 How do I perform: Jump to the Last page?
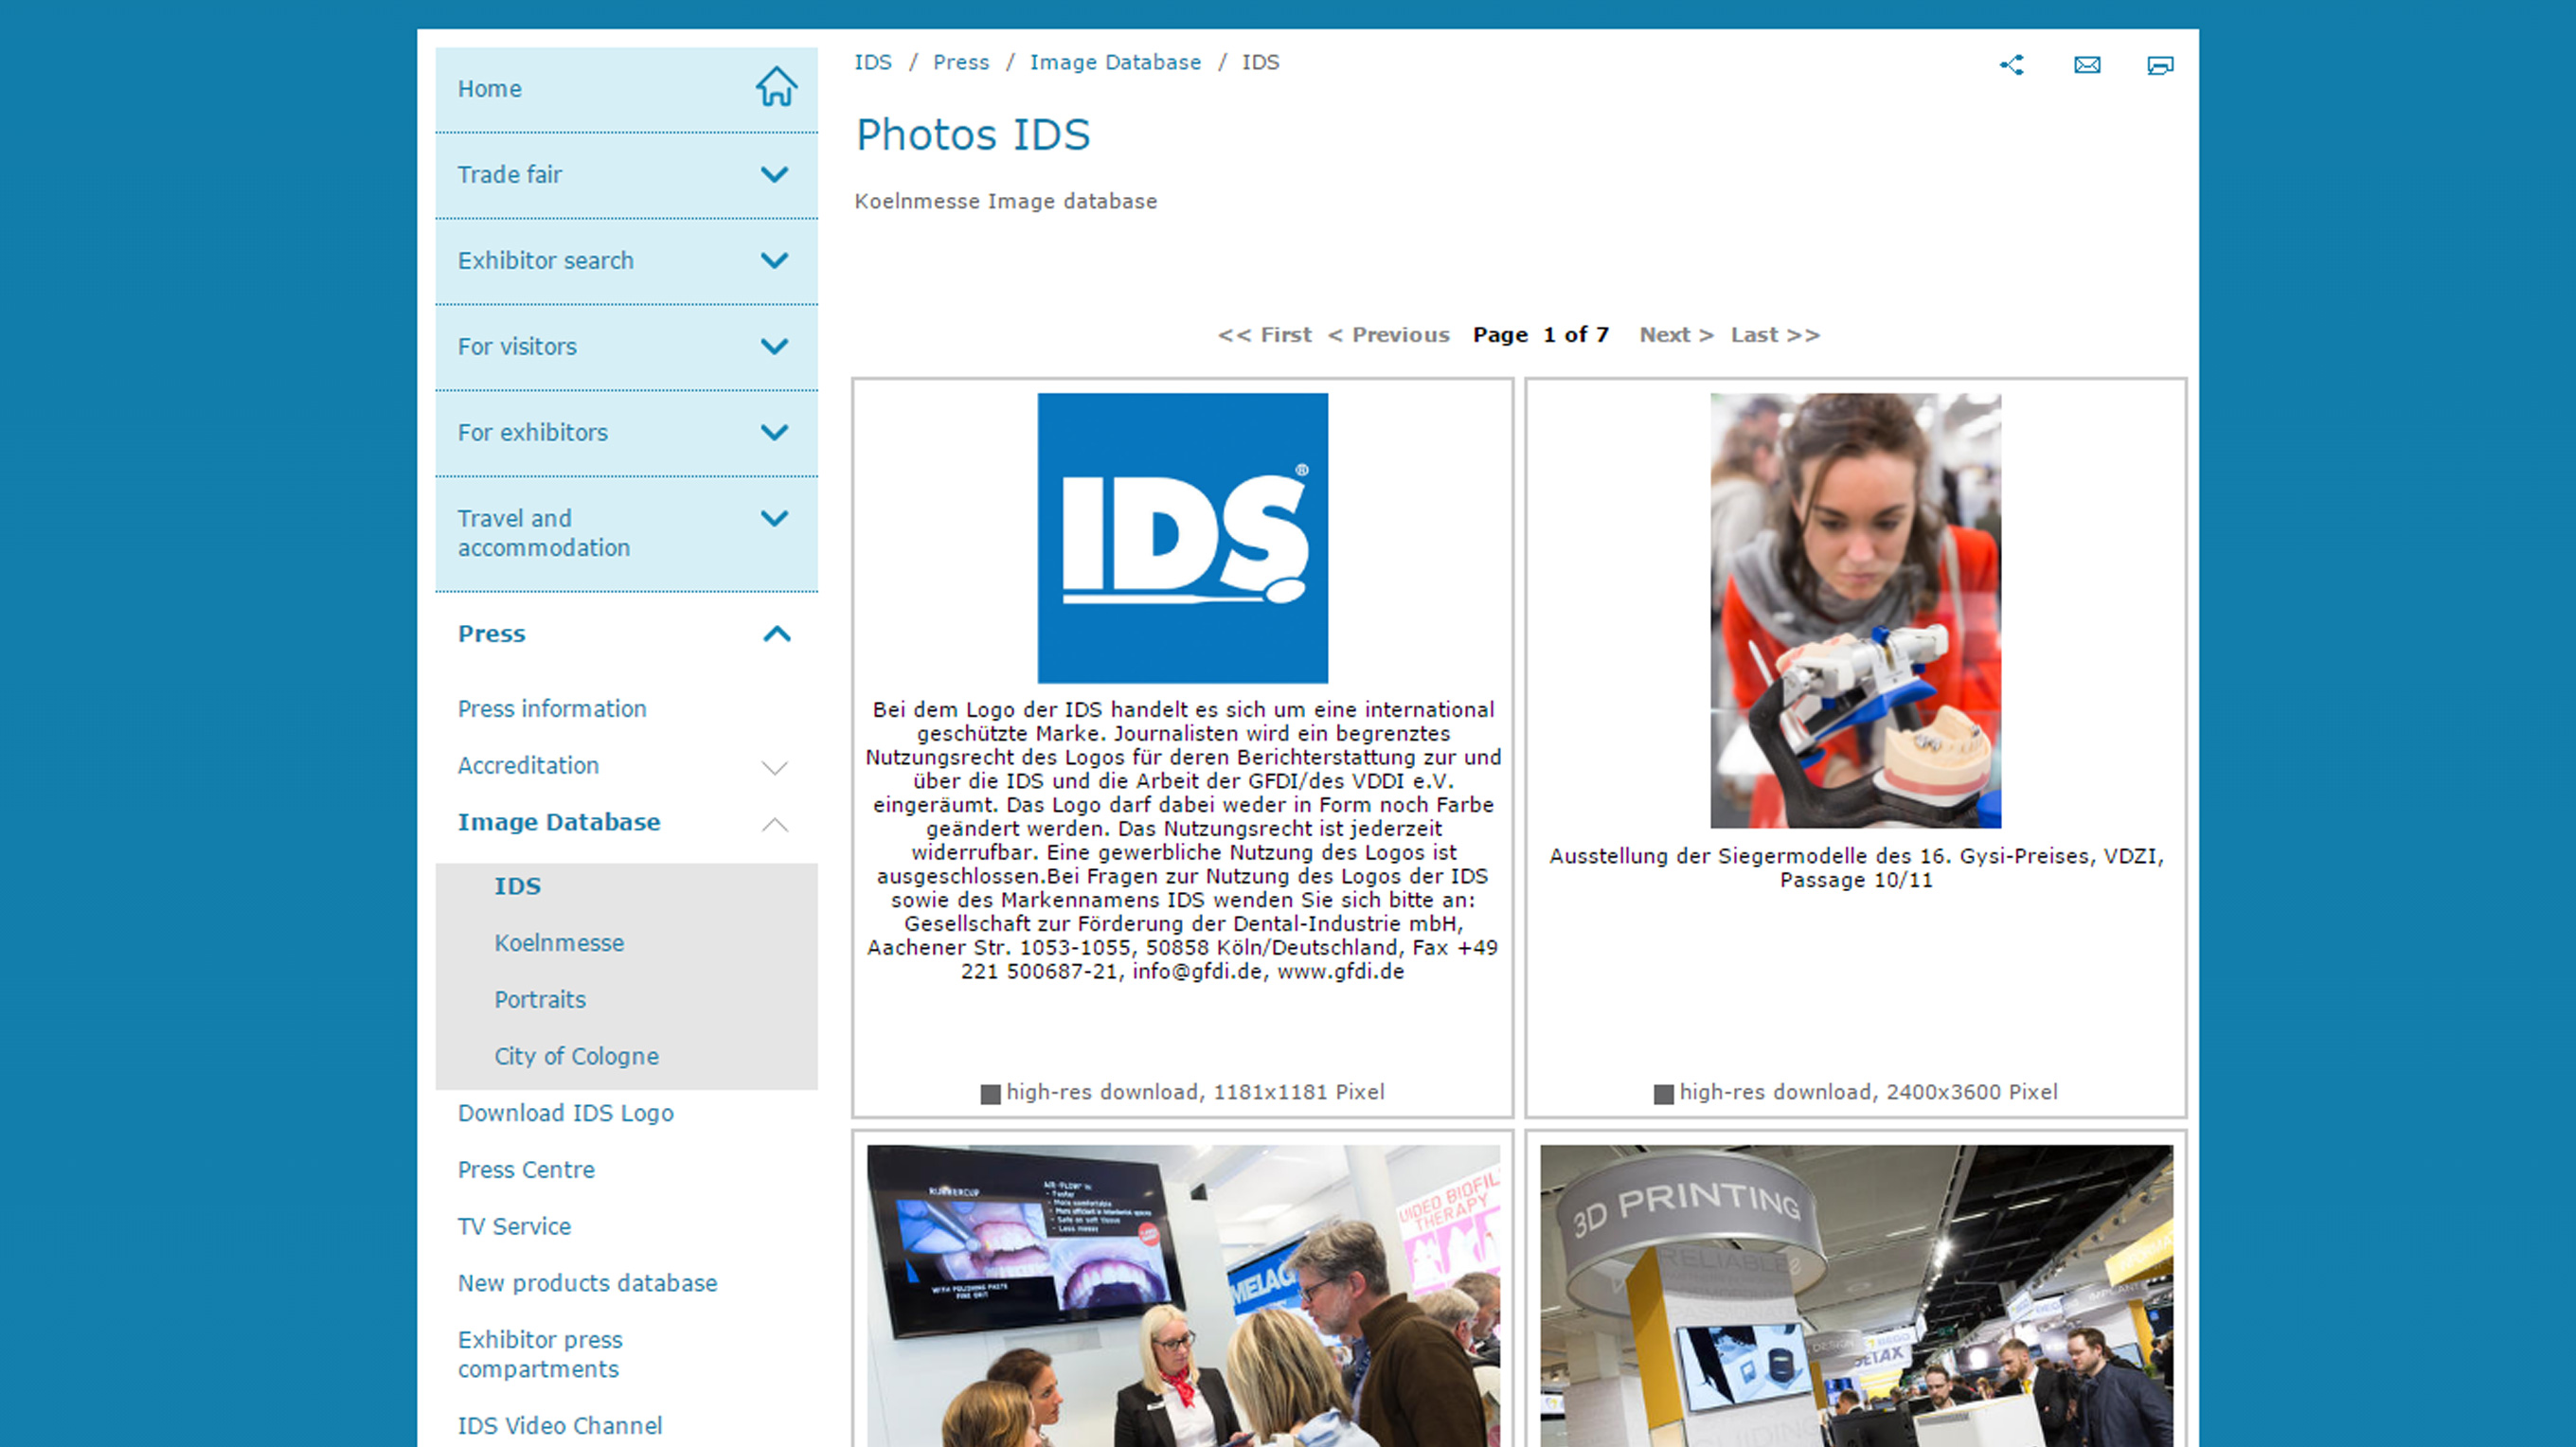pos(1776,335)
